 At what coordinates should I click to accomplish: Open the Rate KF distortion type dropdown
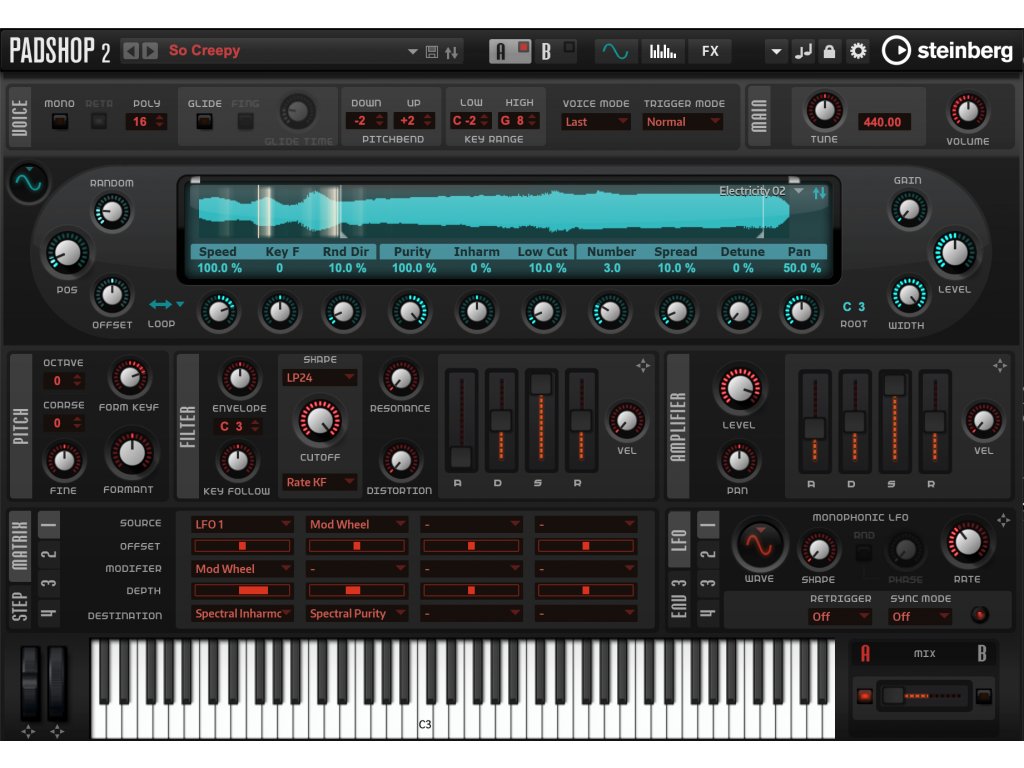pos(319,482)
